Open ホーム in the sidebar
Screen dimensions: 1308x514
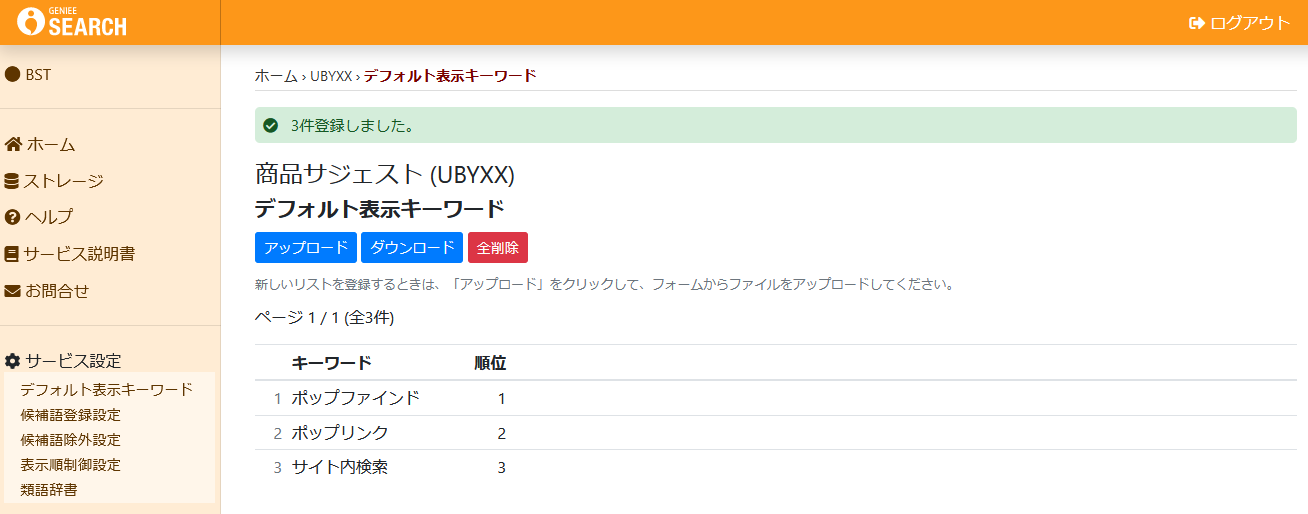click(x=51, y=144)
